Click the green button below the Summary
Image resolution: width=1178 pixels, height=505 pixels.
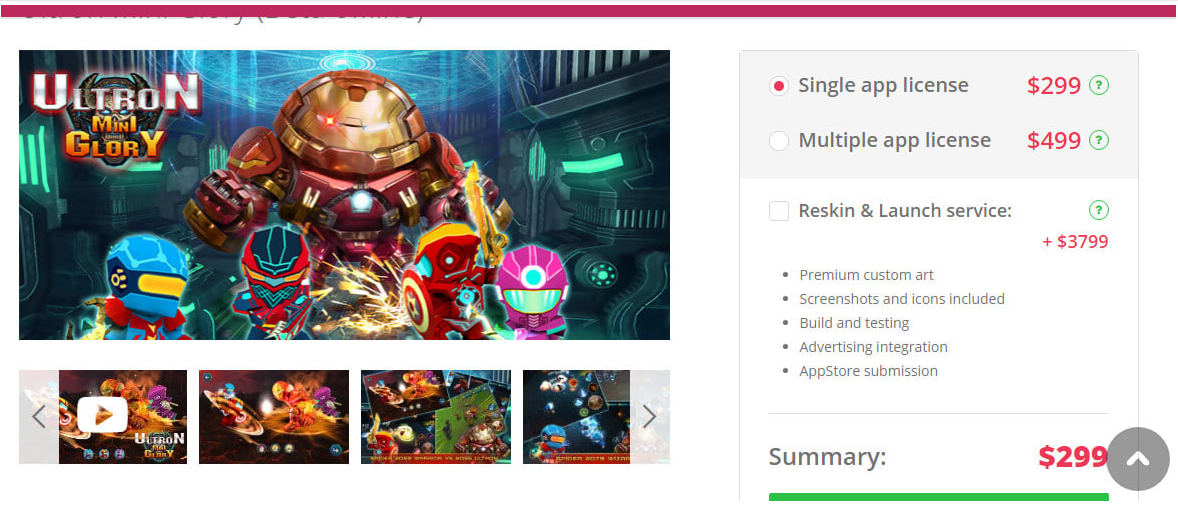pyautogui.click(x=938, y=498)
